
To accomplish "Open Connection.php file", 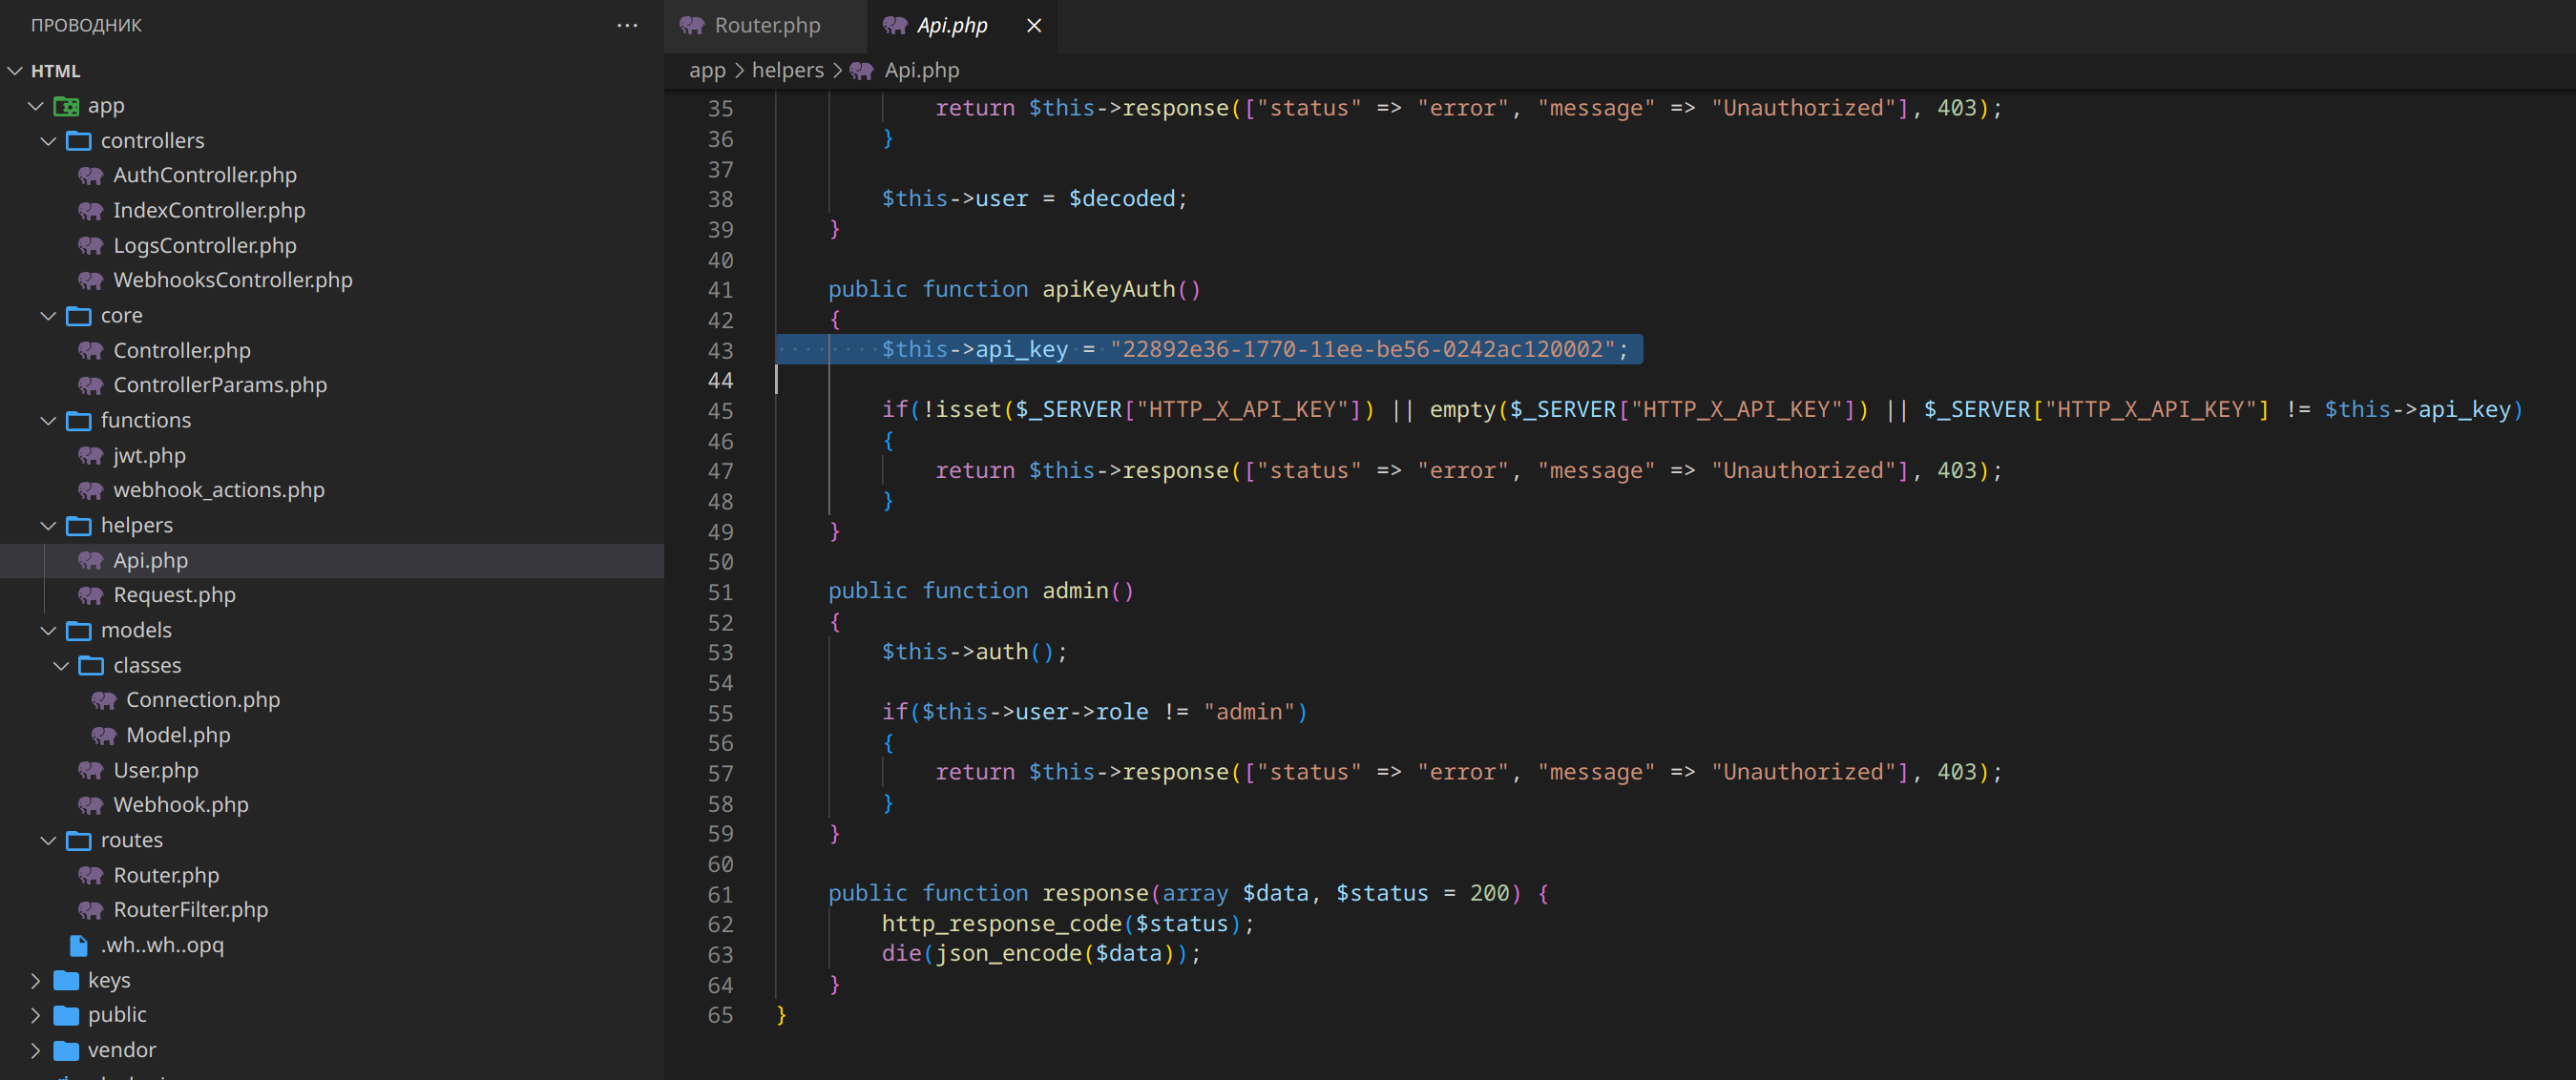I will click(203, 700).
